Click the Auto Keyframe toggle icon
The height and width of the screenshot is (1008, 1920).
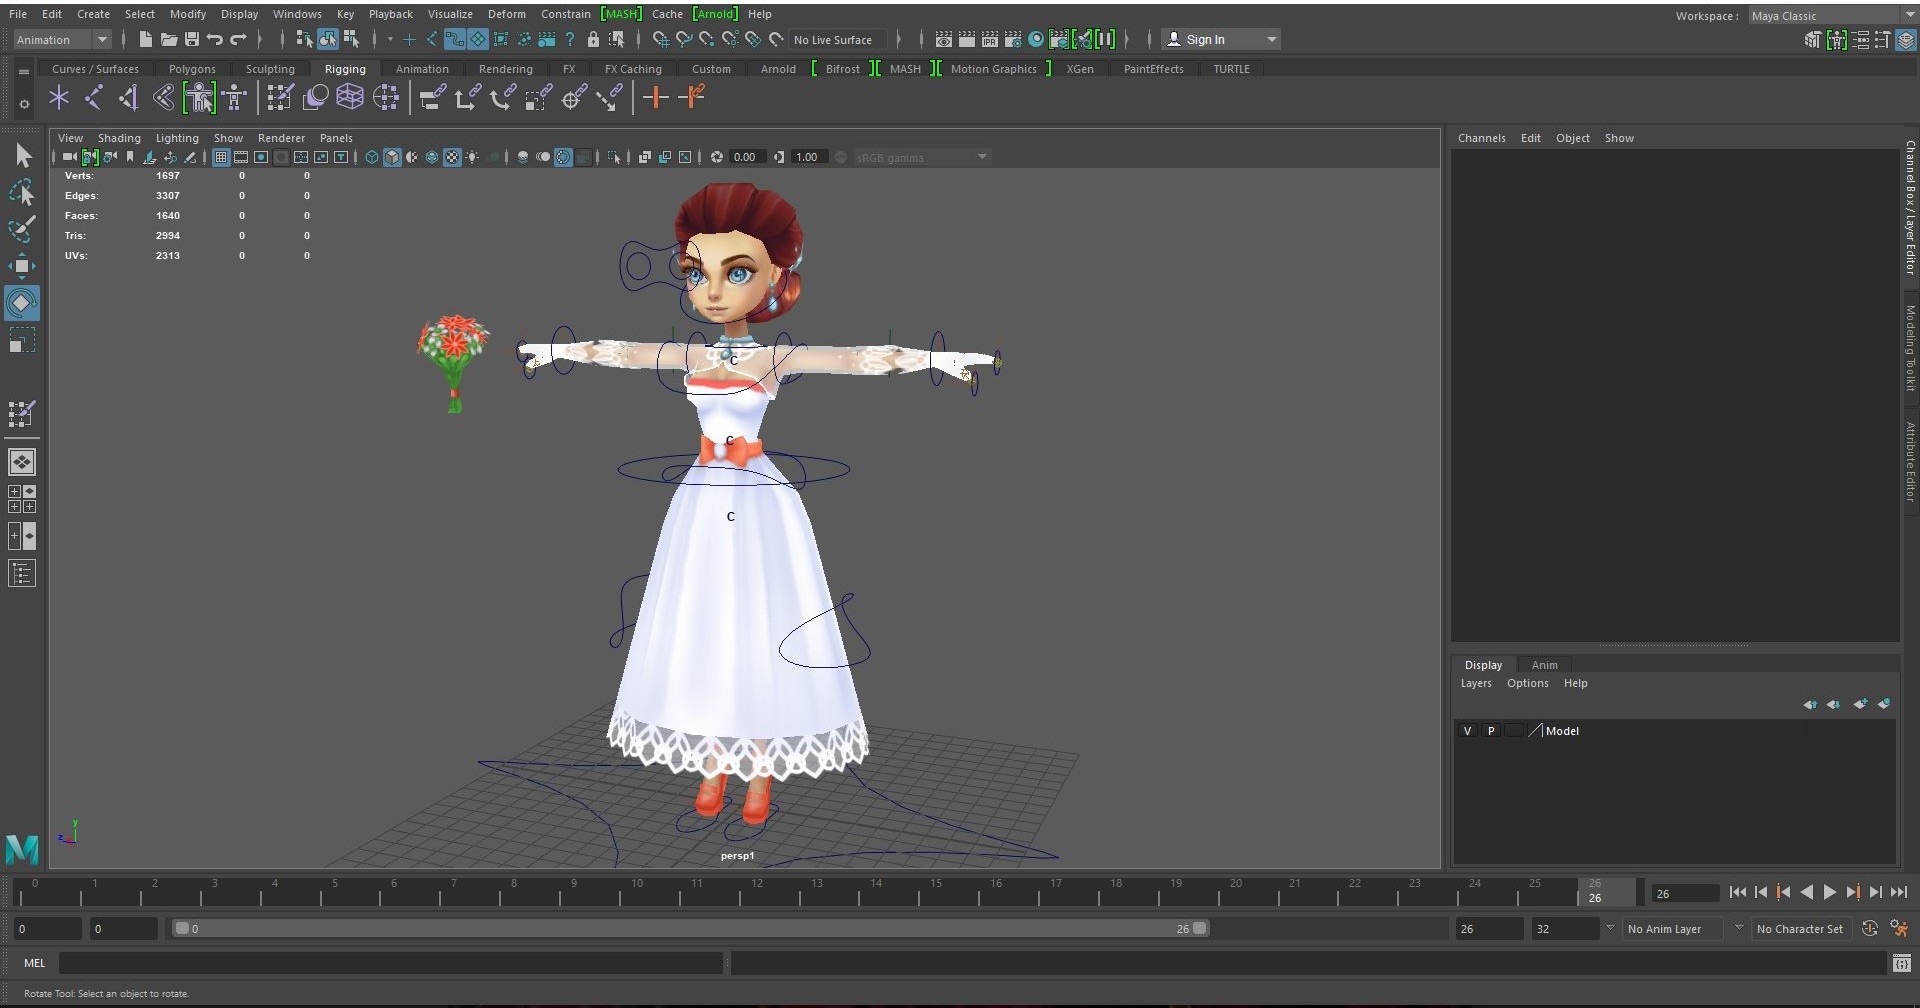[1869, 929]
